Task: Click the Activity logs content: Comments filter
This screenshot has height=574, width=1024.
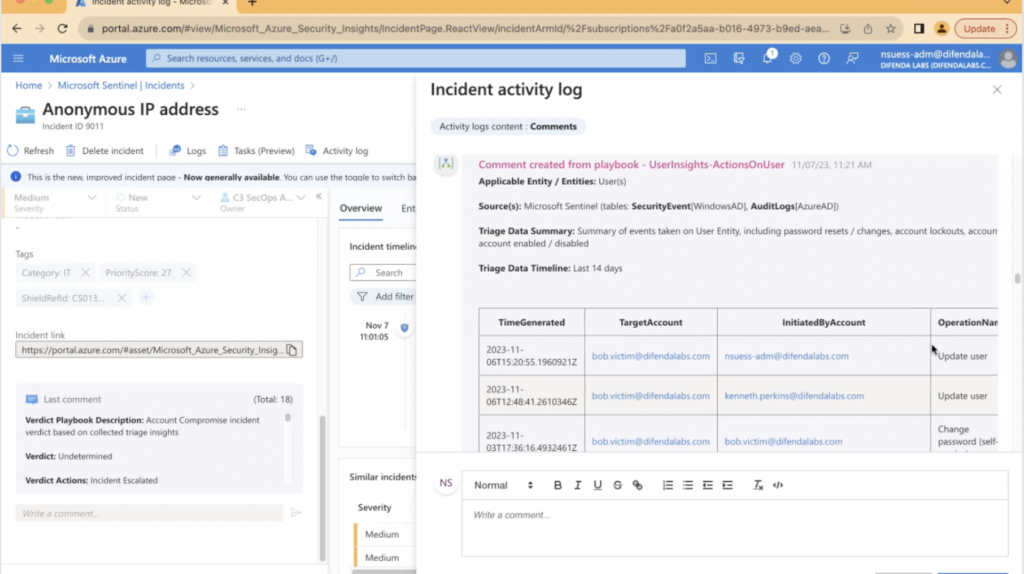Action: (508, 127)
